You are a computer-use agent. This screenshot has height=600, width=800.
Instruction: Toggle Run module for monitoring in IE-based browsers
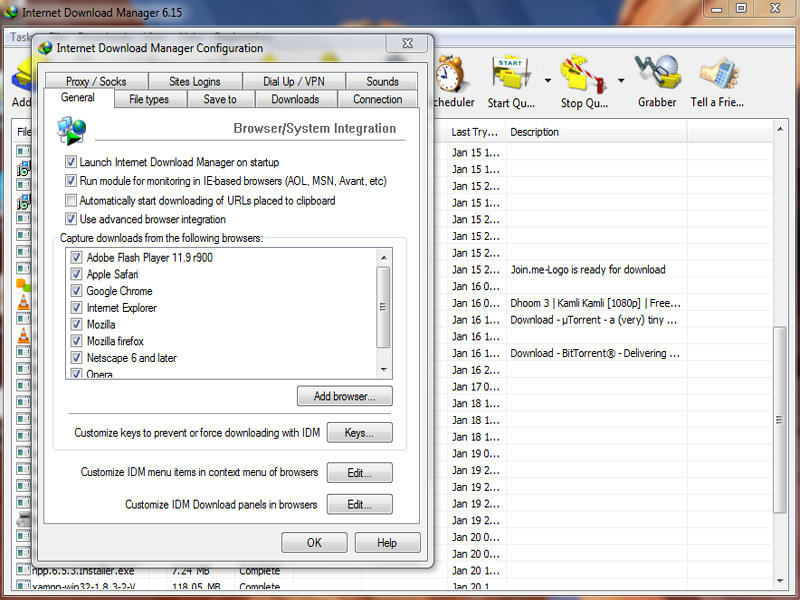71,181
